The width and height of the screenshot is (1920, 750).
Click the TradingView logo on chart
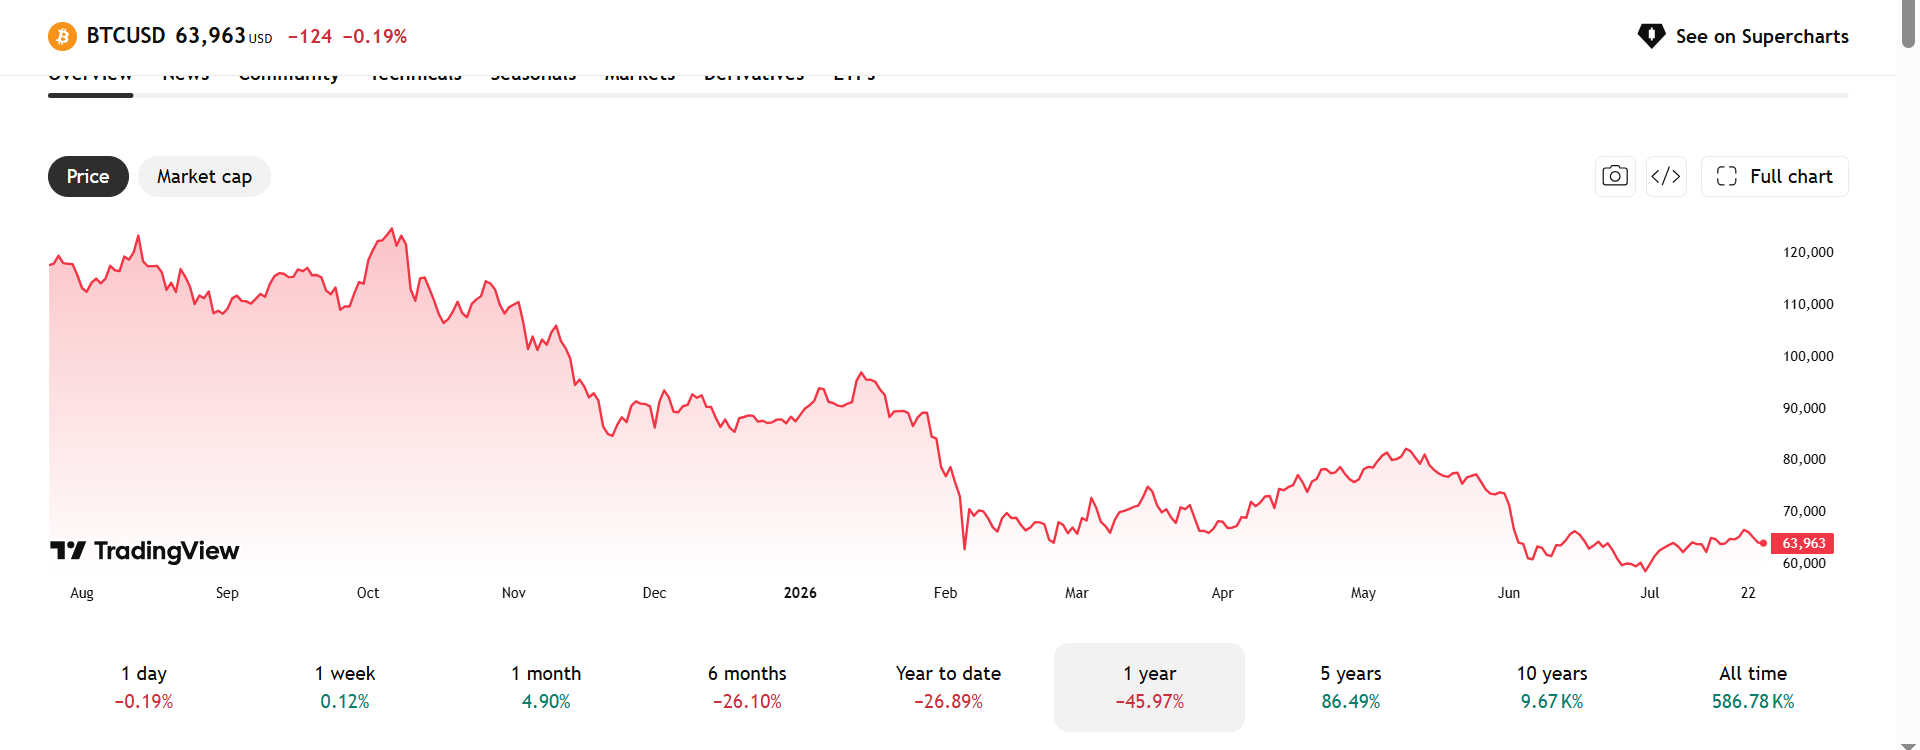point(145,551)
